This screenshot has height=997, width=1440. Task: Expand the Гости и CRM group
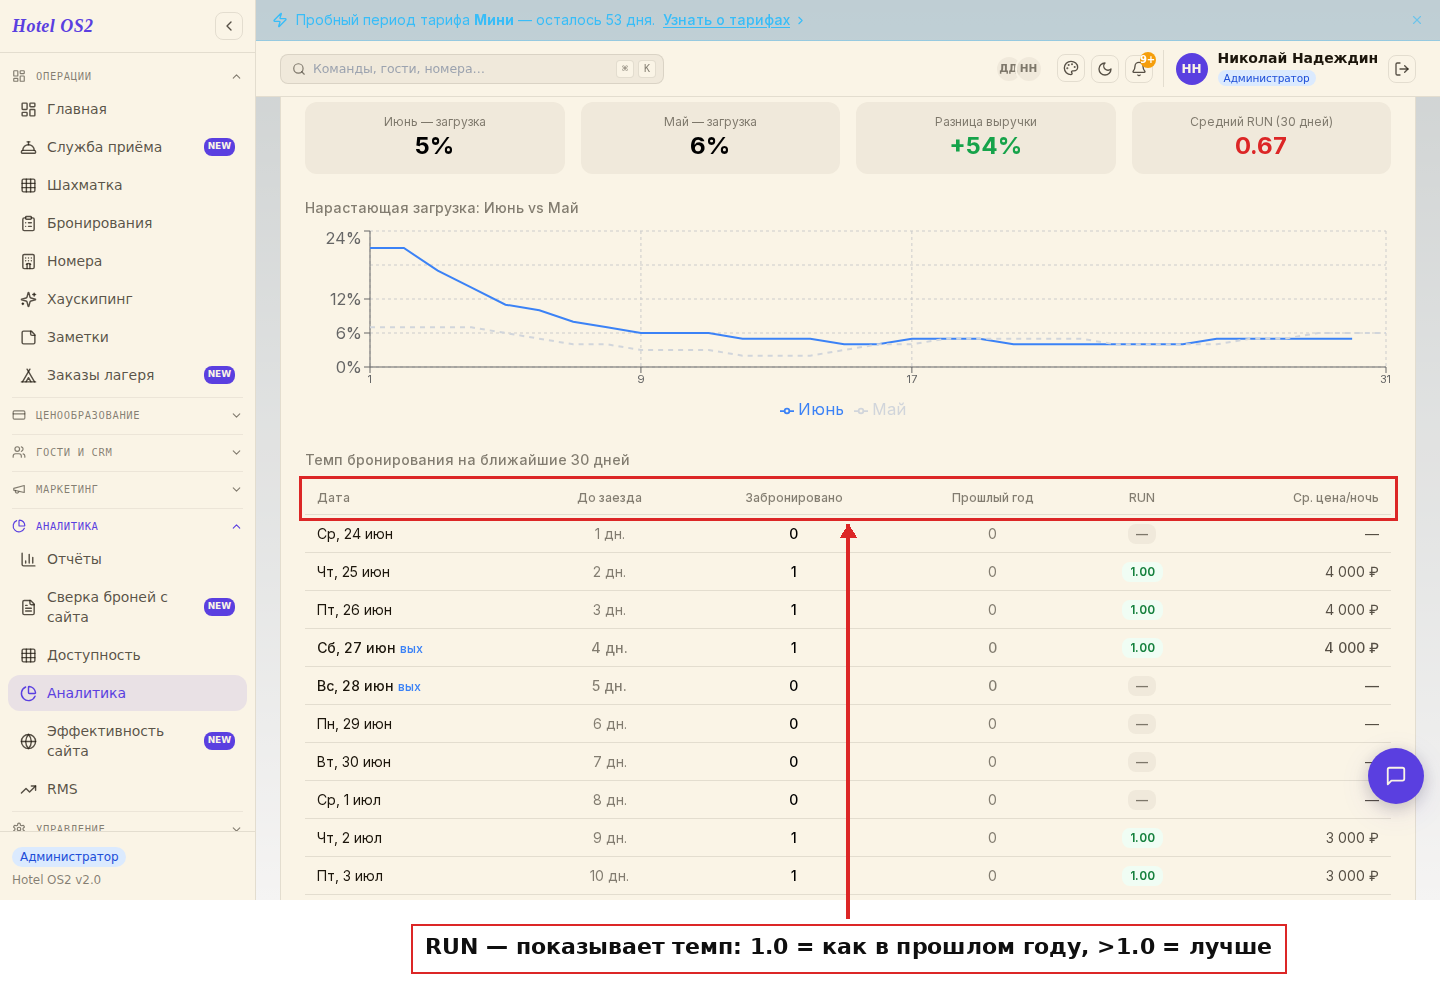[x=127, y=452]
